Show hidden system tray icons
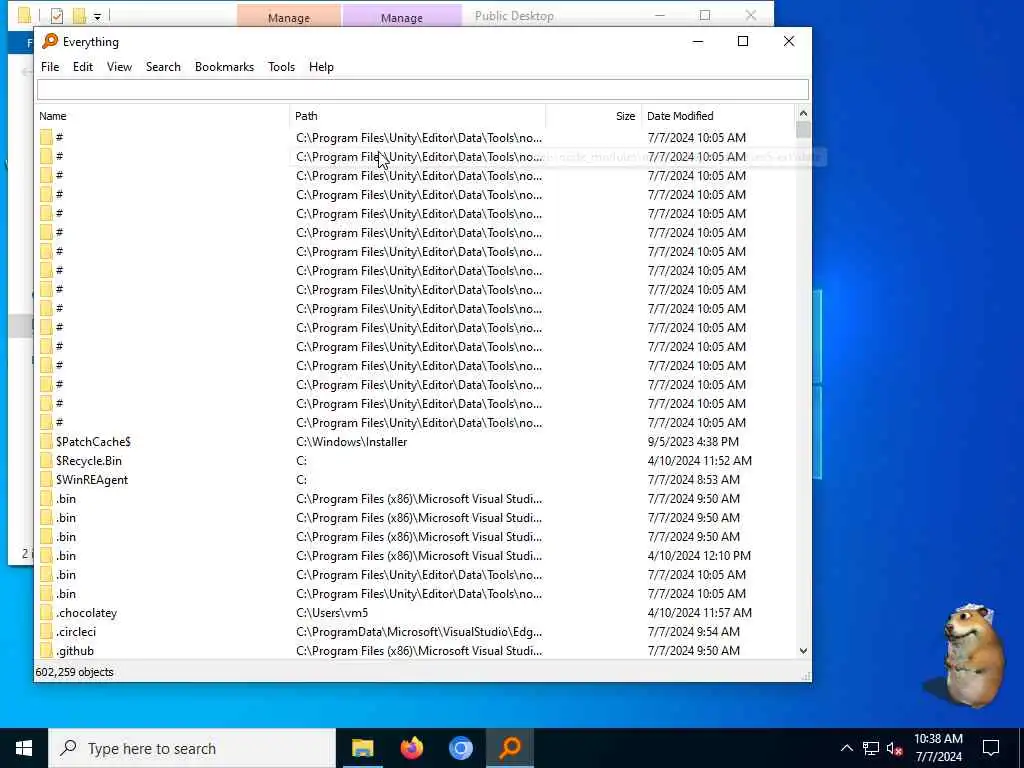This screenshot has width=1024, height=768. (846, 748)
